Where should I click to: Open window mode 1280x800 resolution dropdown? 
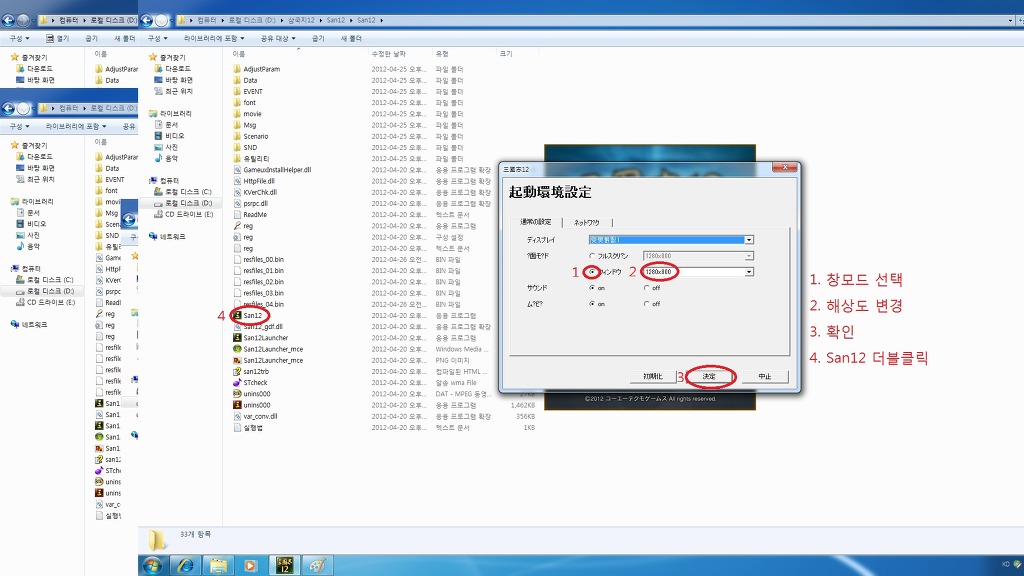[749, 272]
